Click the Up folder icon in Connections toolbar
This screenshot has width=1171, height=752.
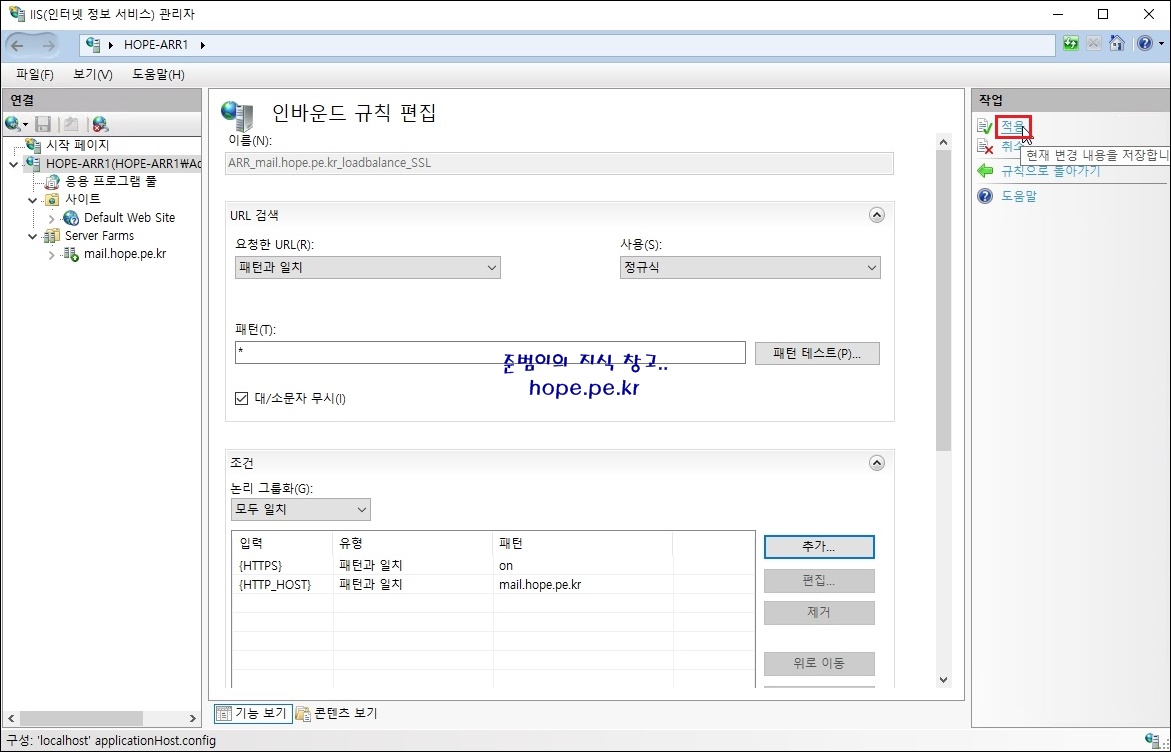pyautogui.click(x=72, y=124)
